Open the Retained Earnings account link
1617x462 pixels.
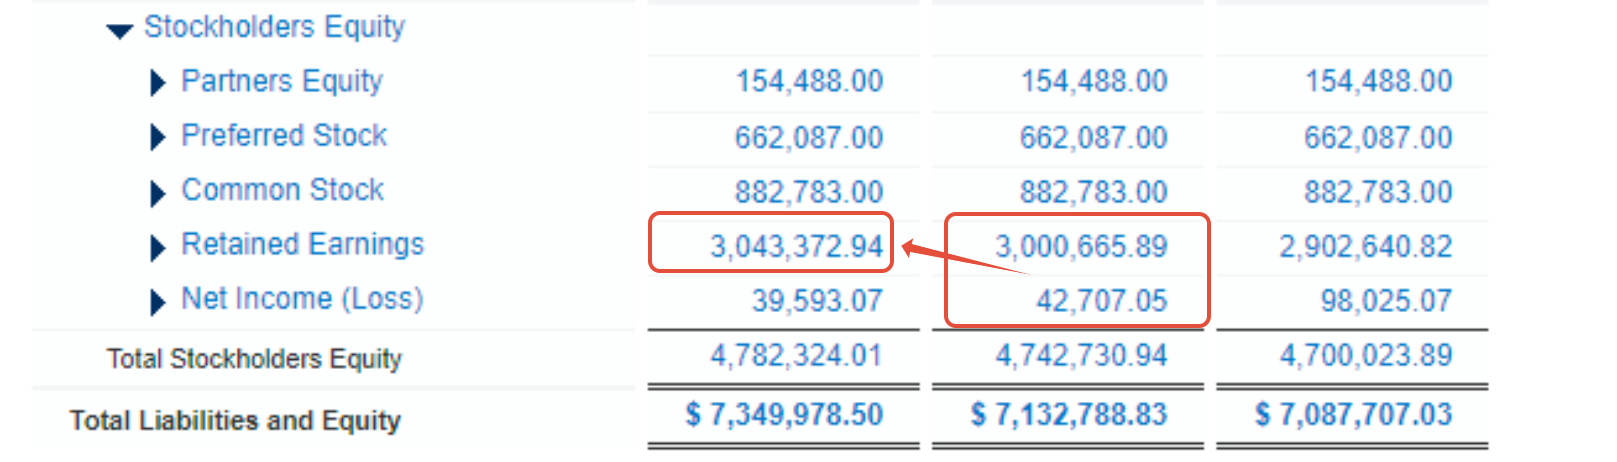[x=302, y=244]
